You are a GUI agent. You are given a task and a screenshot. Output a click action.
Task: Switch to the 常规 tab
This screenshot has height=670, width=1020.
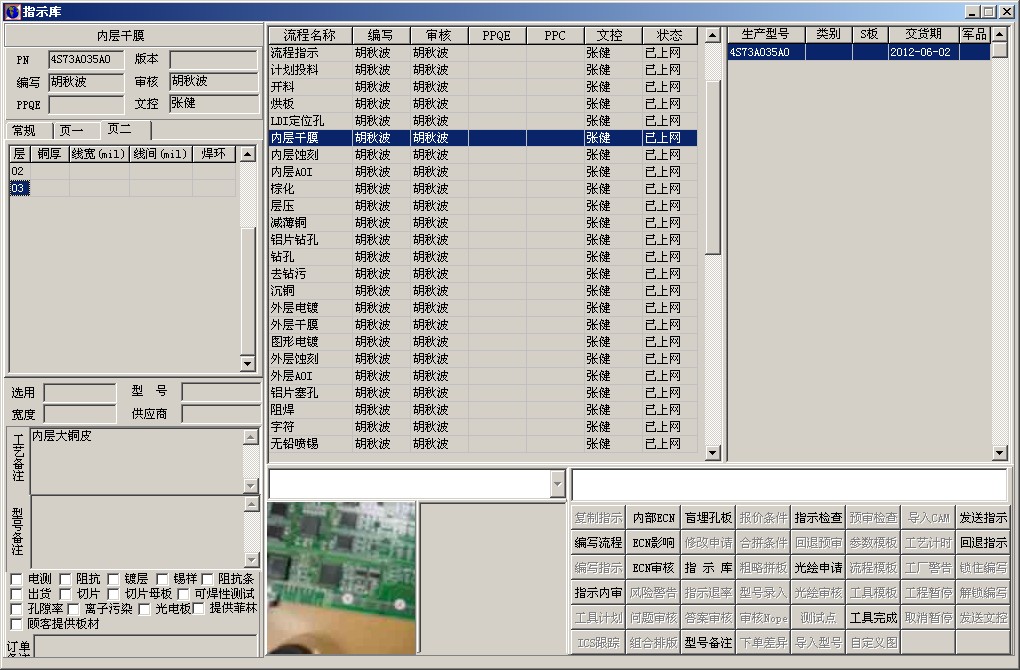(x=24, y=131)
